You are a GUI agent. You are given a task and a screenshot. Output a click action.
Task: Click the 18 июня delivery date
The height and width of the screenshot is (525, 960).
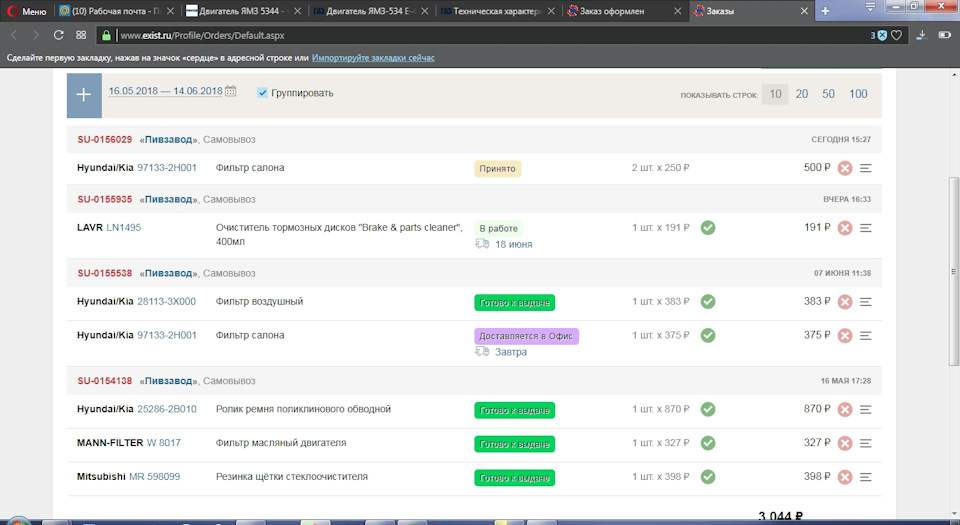(x=514, y=244)
